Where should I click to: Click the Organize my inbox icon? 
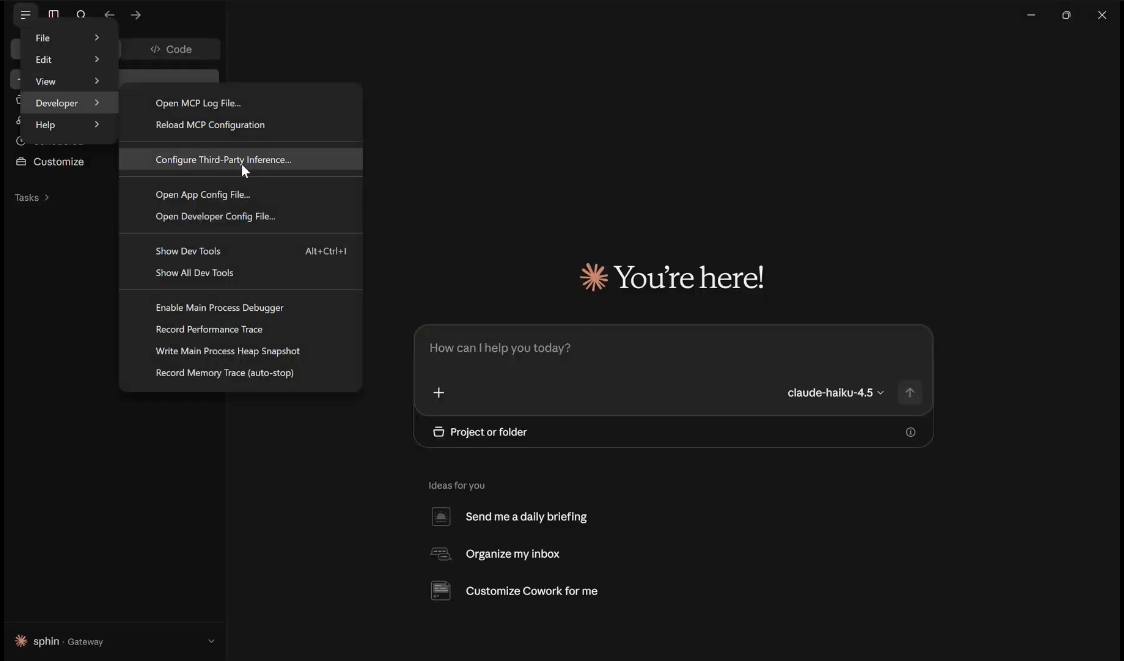click(440, 553)
